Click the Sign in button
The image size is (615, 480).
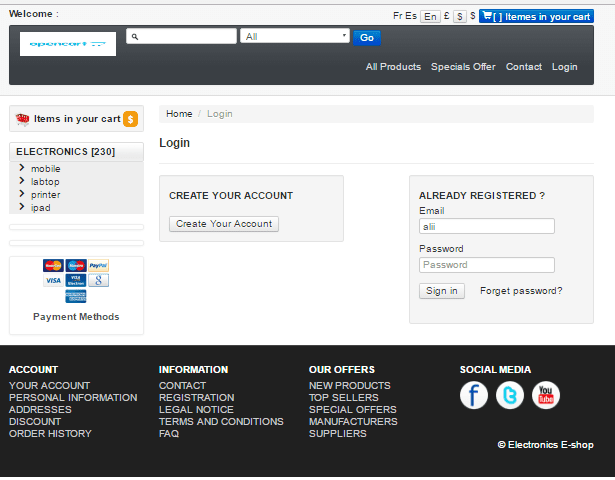tap(441, 291)
